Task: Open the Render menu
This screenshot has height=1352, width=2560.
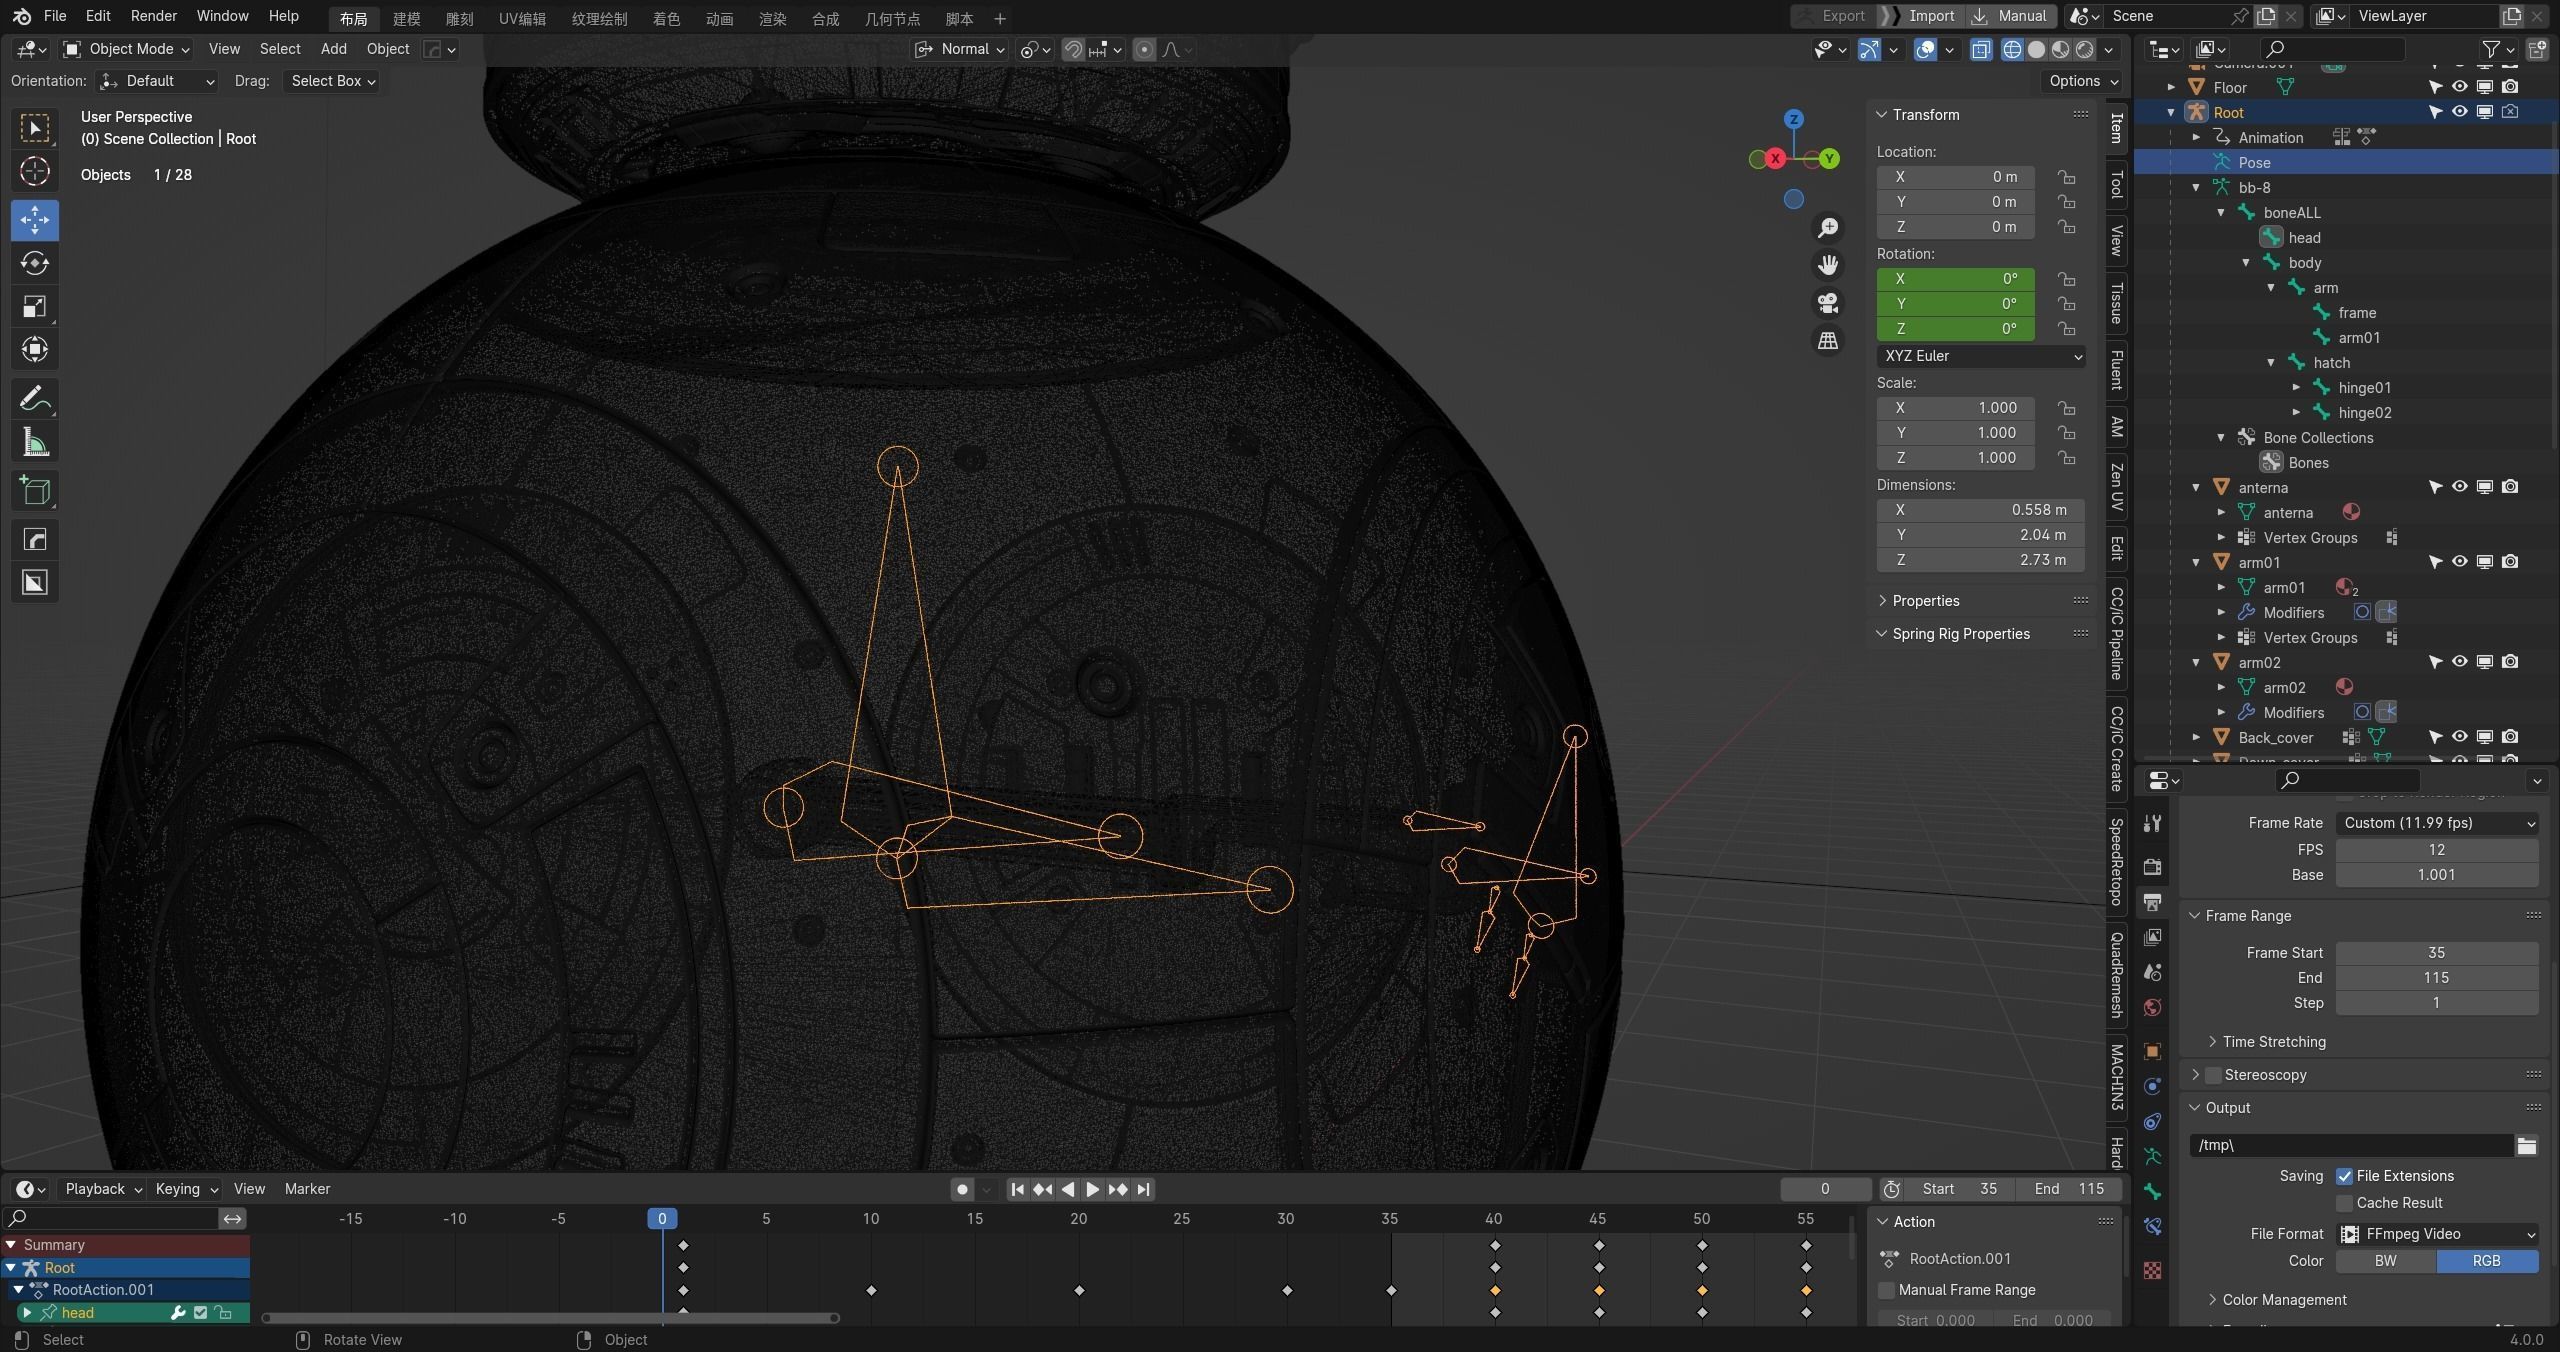Action: [x=153, y=16]
